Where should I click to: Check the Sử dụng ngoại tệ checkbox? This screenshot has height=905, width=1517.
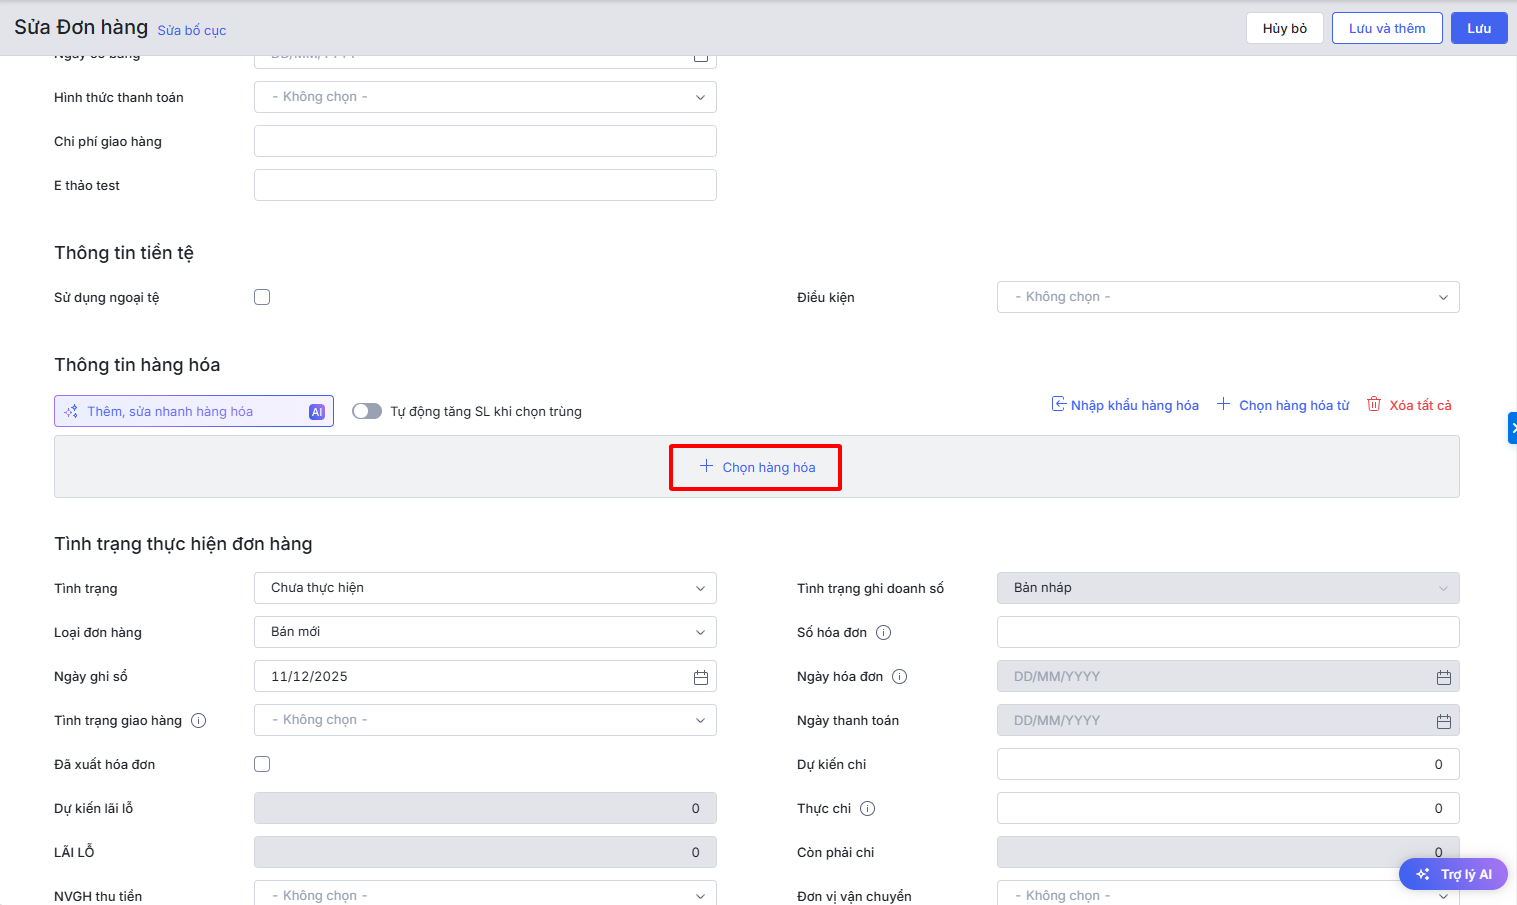[262, 297]
